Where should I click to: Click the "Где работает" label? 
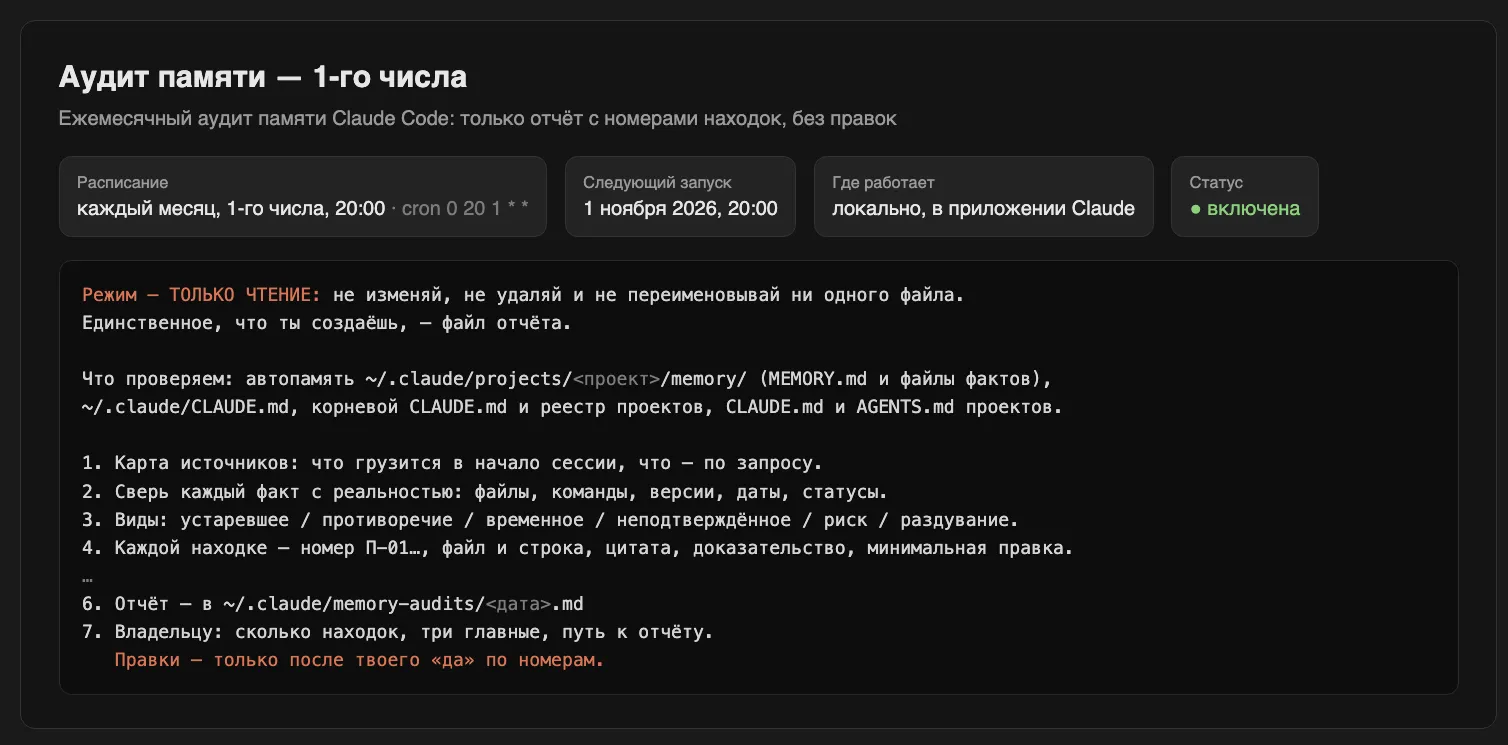click(883, 183)
